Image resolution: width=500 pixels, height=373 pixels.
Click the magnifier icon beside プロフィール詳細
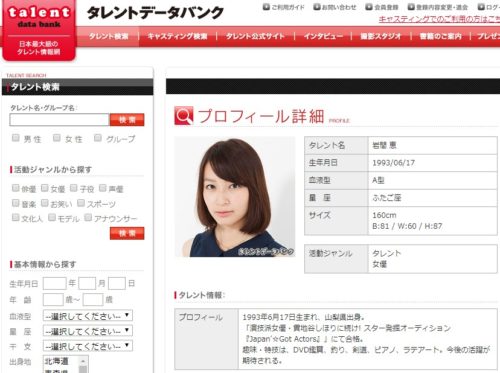click(x=184, y=116)
